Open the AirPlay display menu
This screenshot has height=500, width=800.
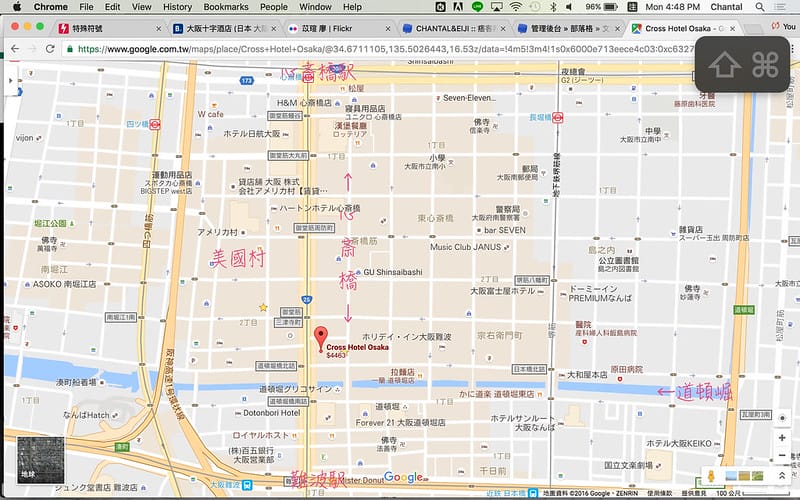[496, 7]
